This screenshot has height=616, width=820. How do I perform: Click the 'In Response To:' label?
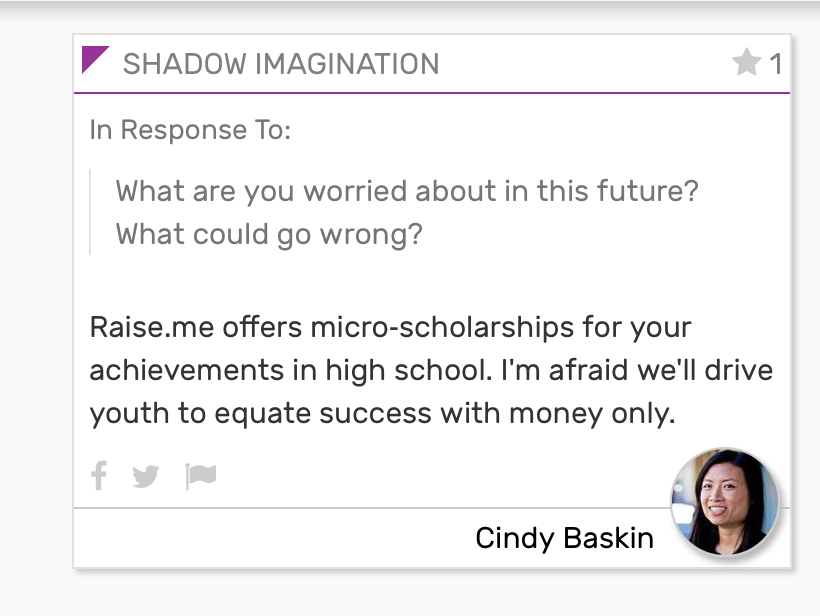point(190,130)
